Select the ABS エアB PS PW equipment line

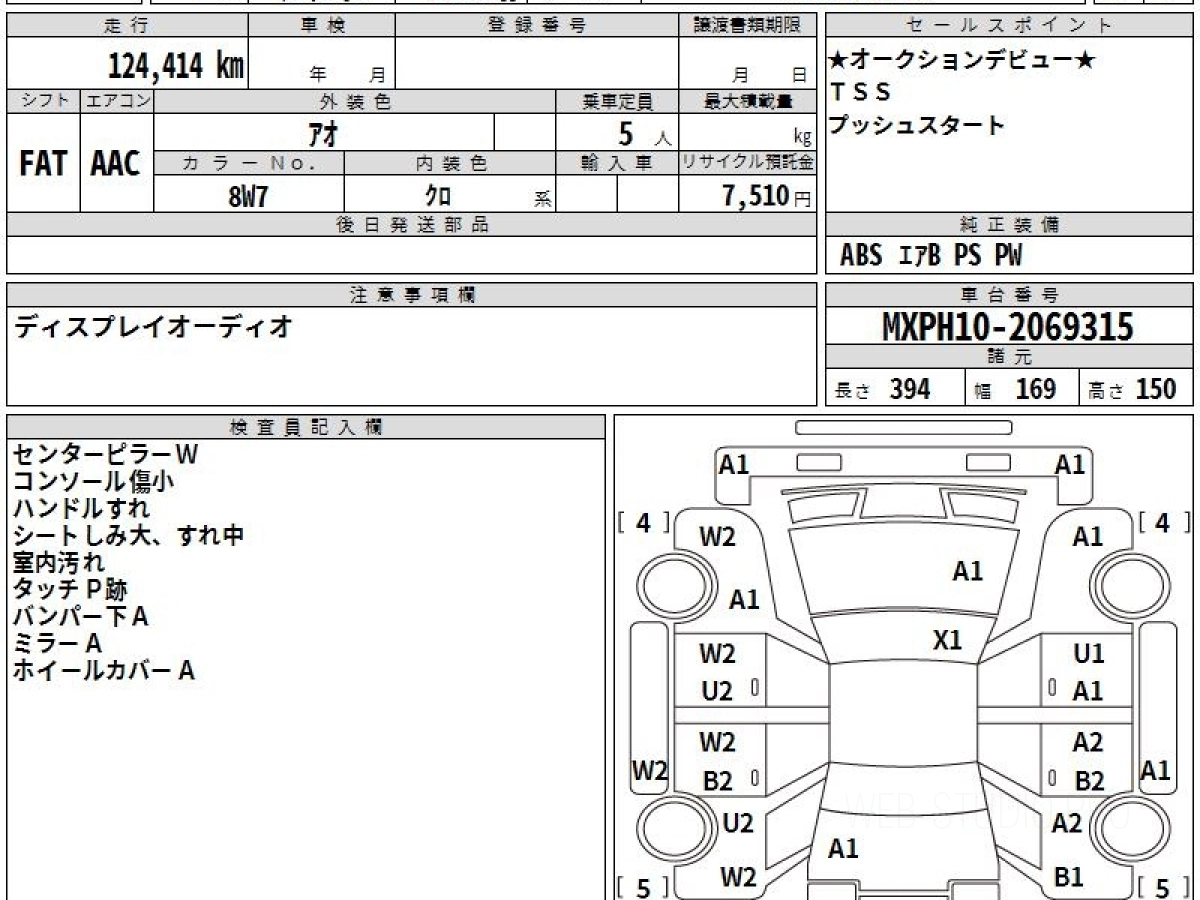point(931,256)
